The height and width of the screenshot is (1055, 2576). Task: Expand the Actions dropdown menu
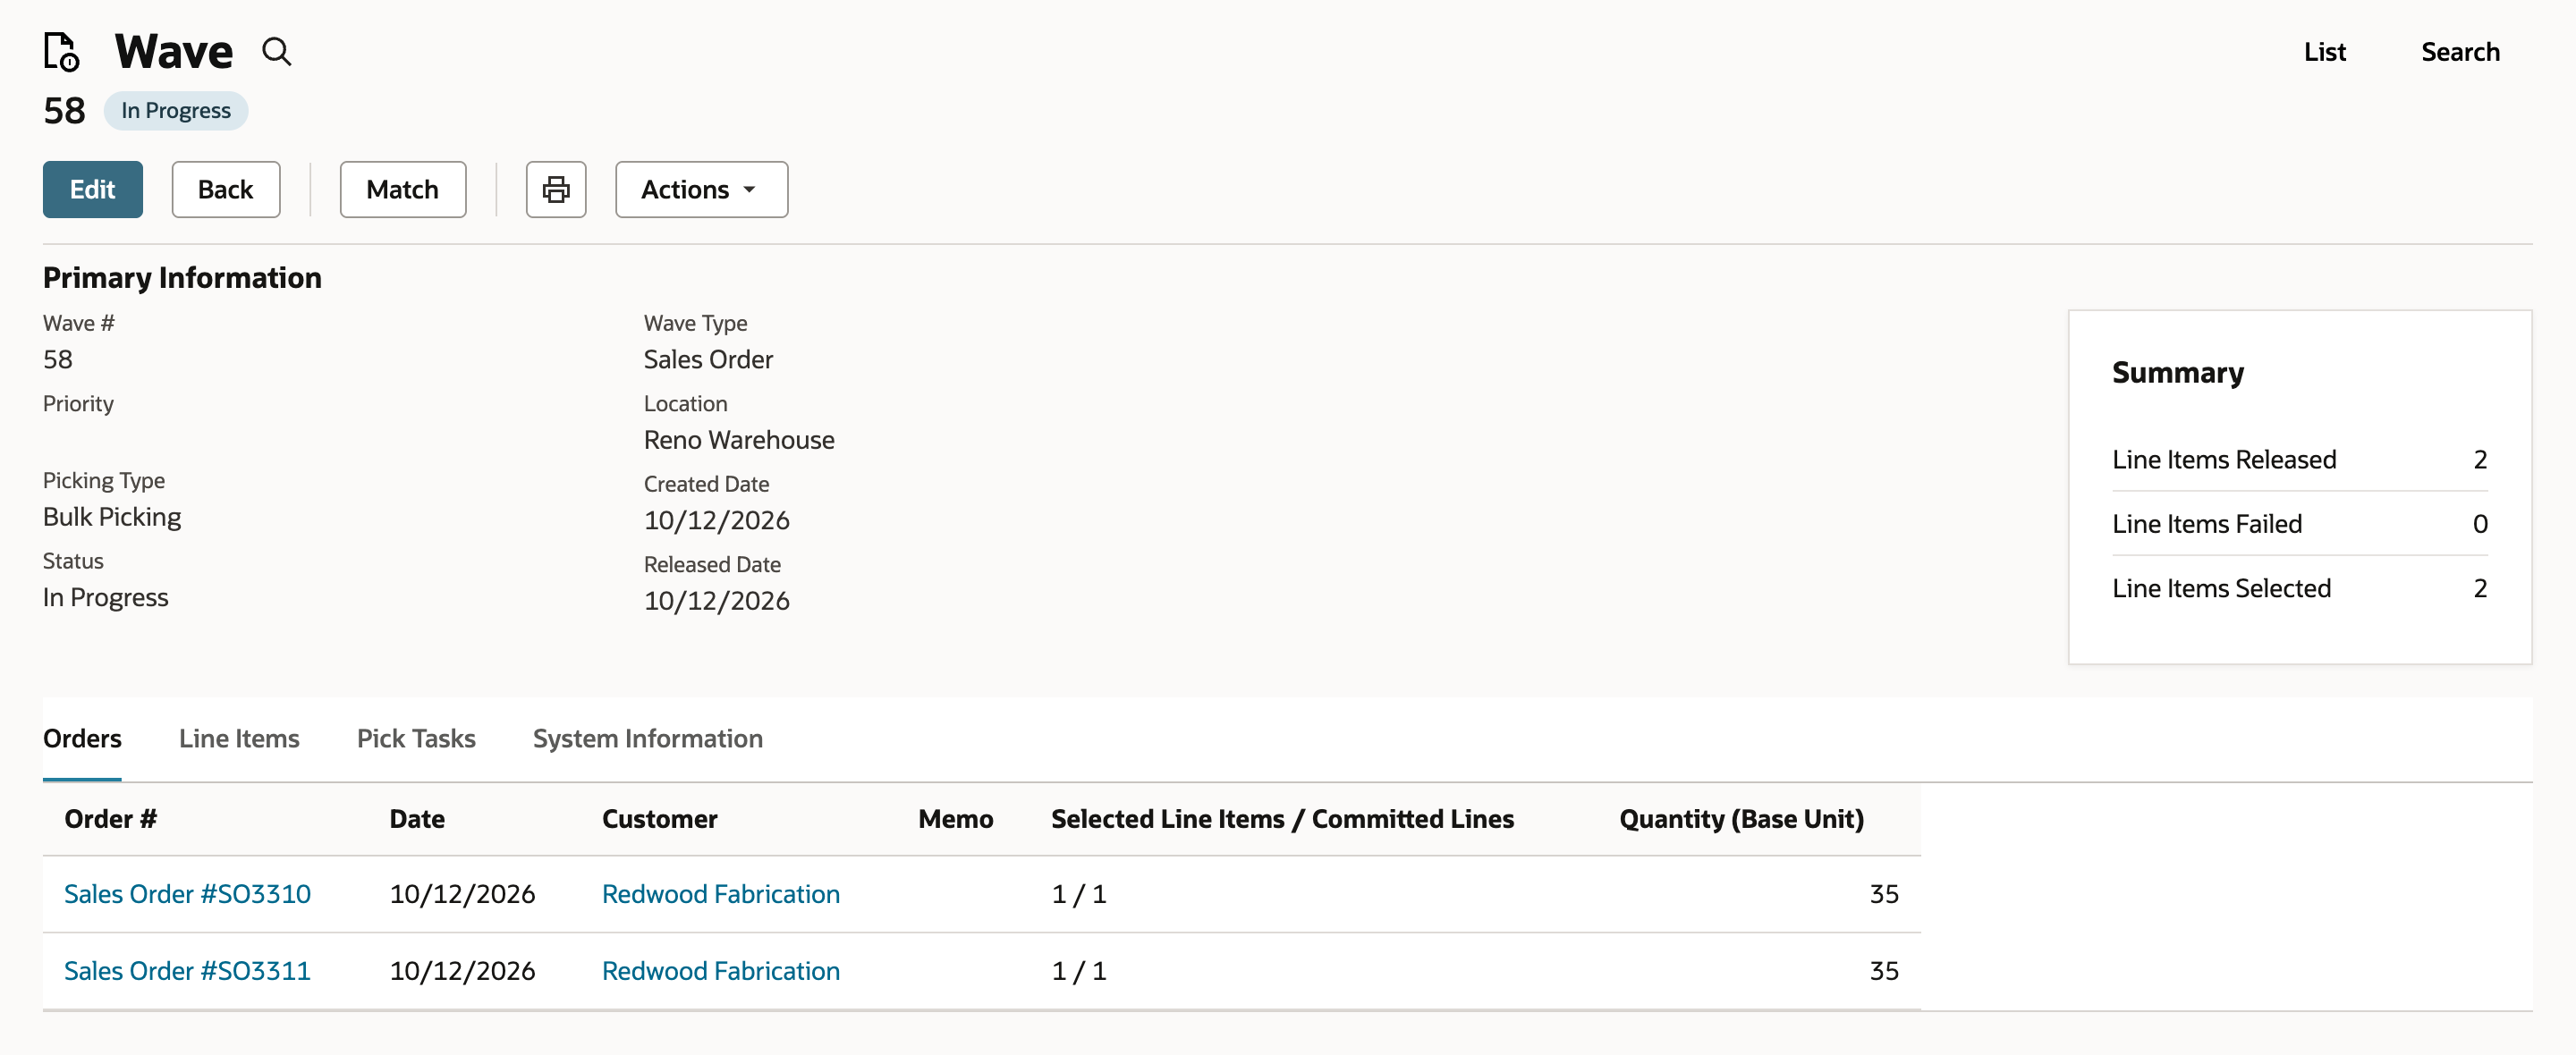click(701, 189)
